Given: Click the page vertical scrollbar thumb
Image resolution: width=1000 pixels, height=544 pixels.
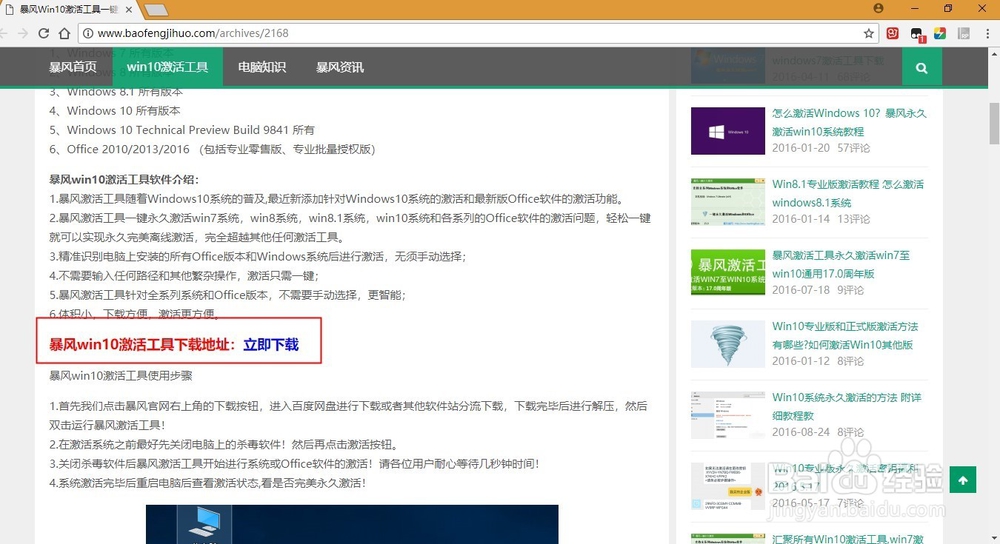Looking at the screenshot, I should point(994,123).
